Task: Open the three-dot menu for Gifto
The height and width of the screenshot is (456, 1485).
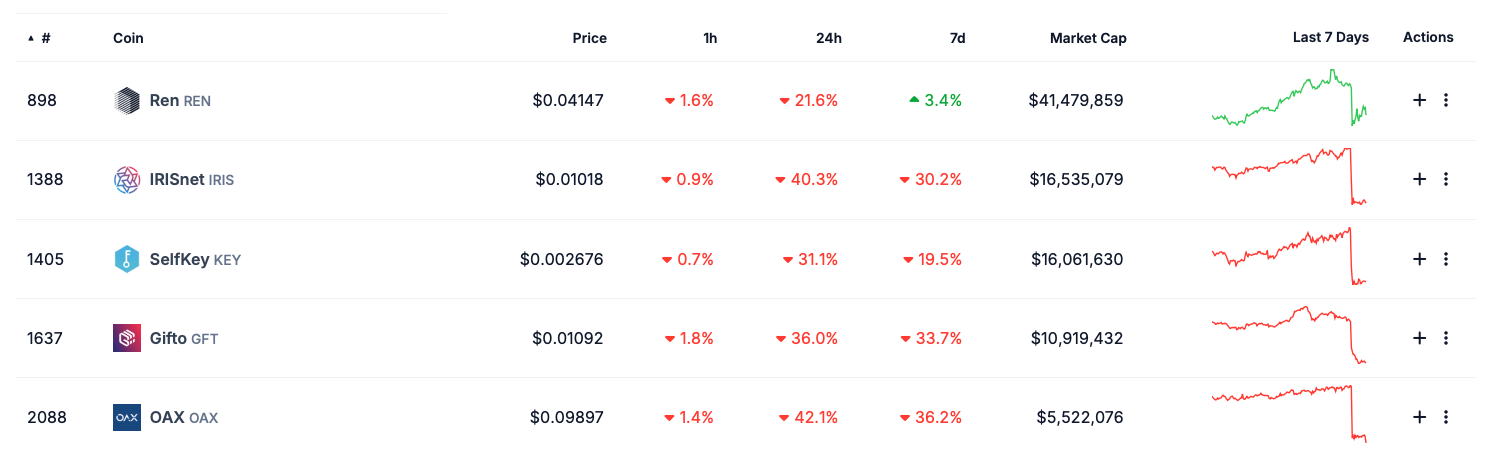Action: [x=1446, y=338]
